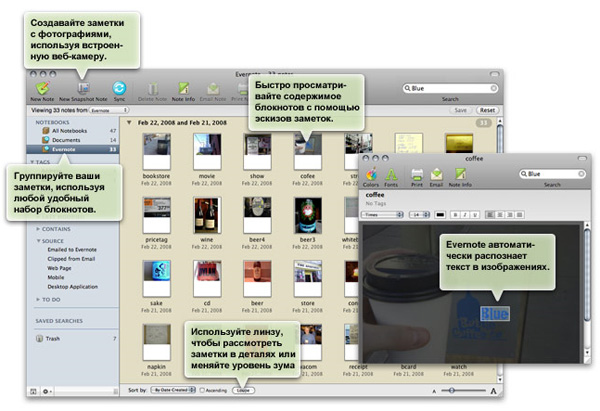The height and width of the screenshot is (411, 600).
Task: Click the thumbnail zoom slider
Action: click(464, 391)
